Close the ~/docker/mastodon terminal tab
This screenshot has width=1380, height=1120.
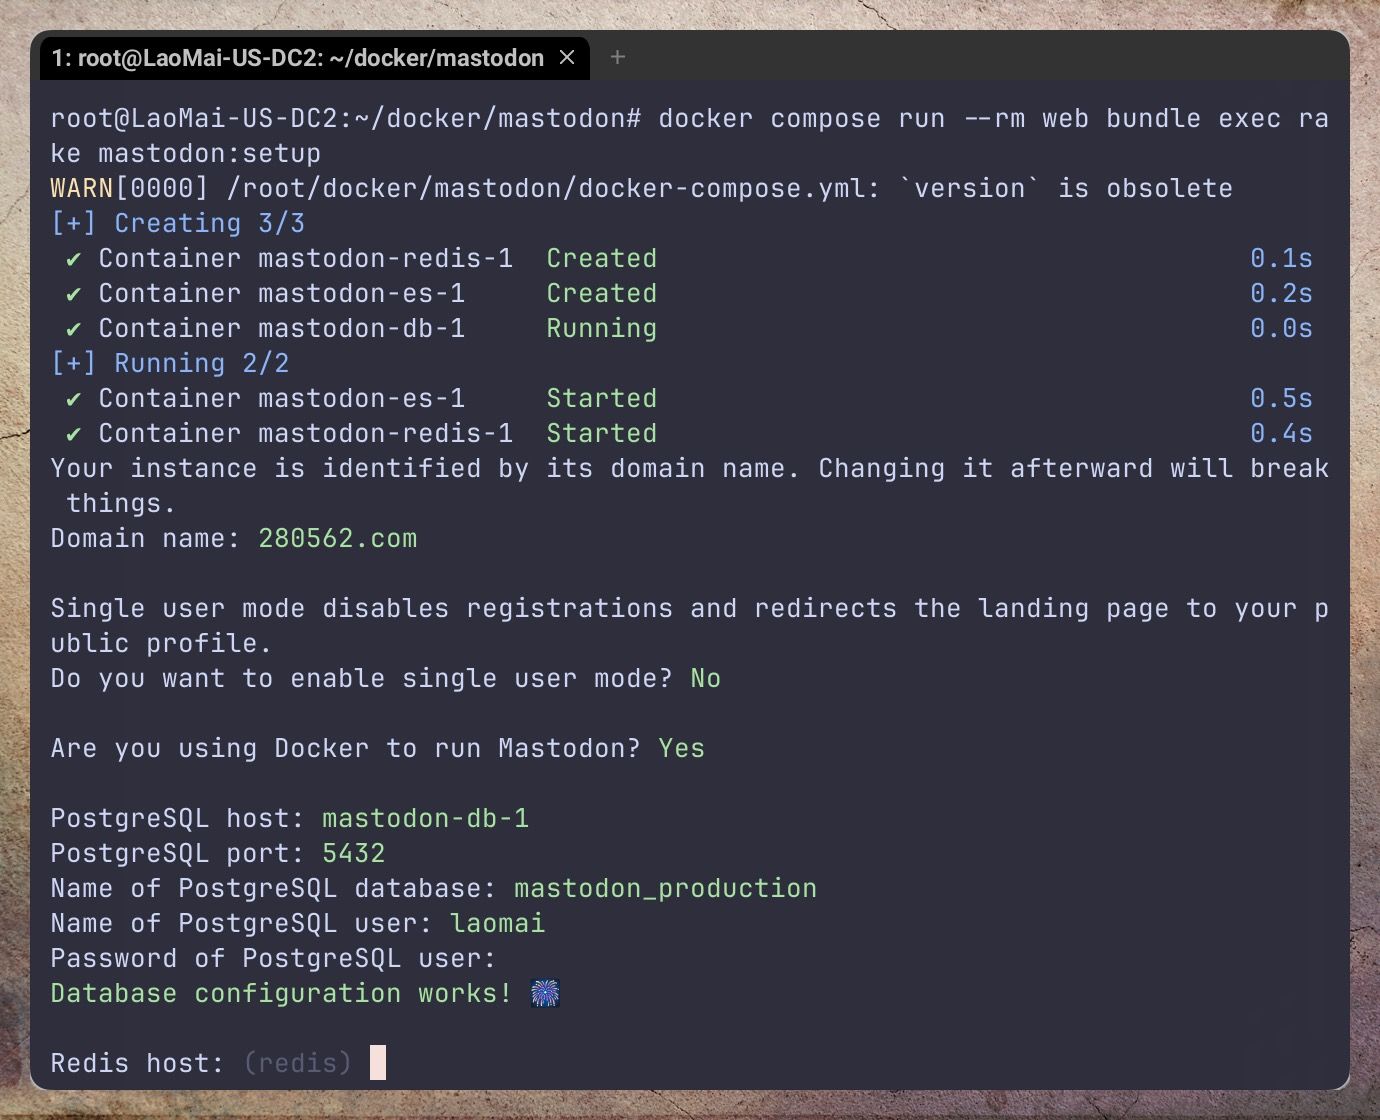(567, 58)
